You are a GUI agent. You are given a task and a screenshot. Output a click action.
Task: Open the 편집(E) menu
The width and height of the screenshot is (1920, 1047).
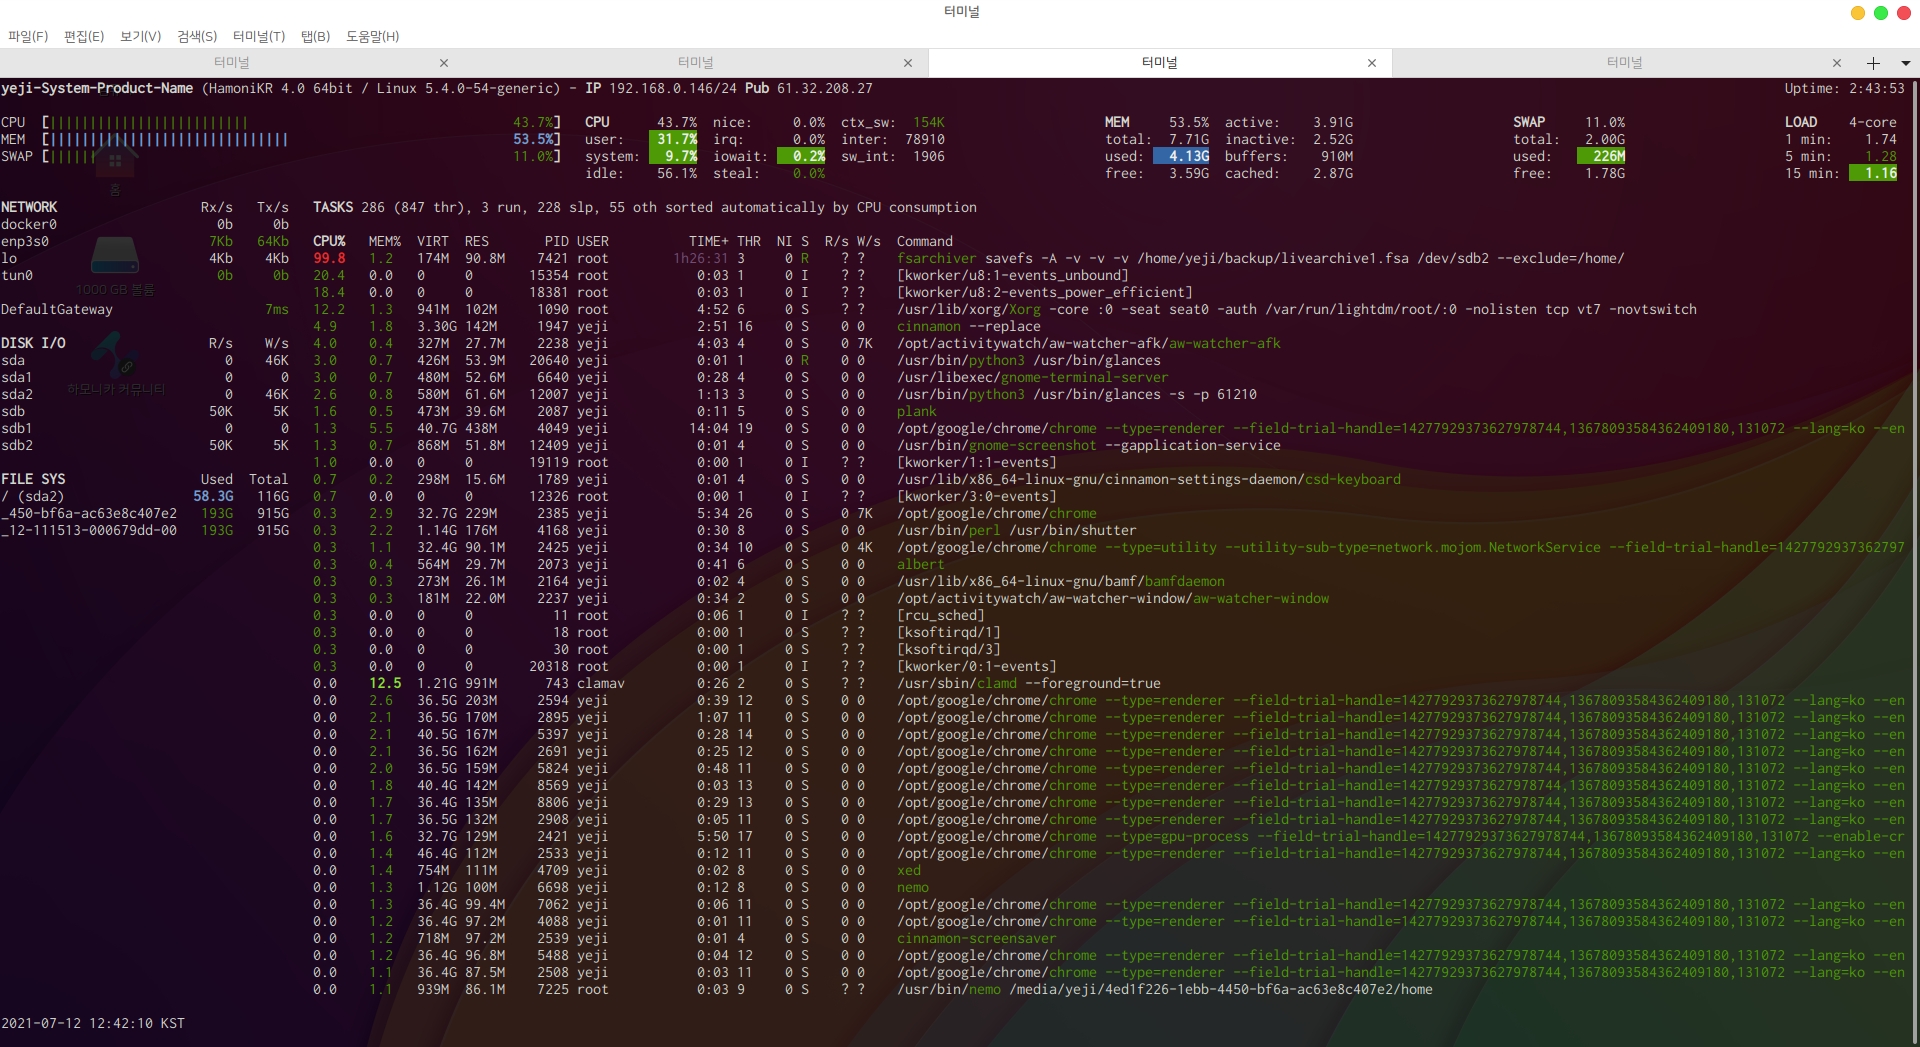coord(84,36)
